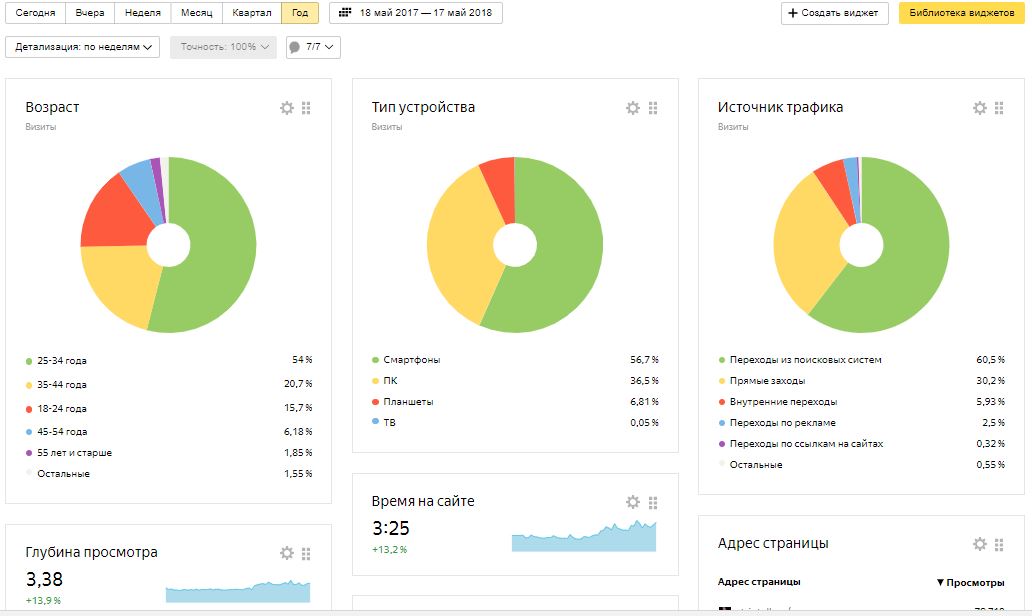Screen dimensions: 1032x616
Task: Click the 3:25 time on site value
Action: click(390, 528)
